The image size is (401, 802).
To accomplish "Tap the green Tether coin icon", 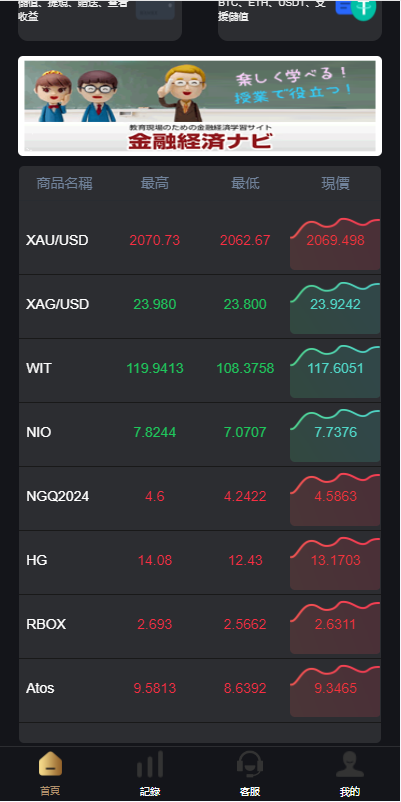I will pos(363,8).
